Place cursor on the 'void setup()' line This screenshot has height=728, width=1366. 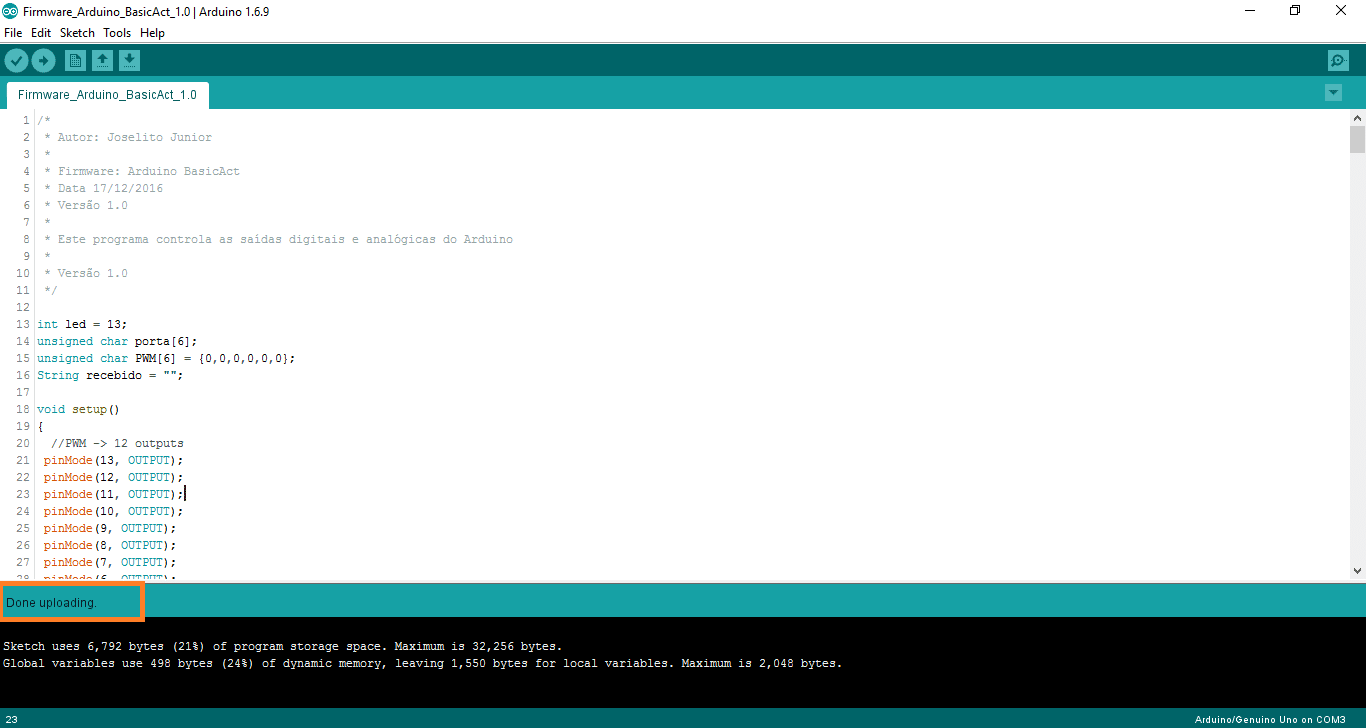pyautogui.click(x=78, y=409)
